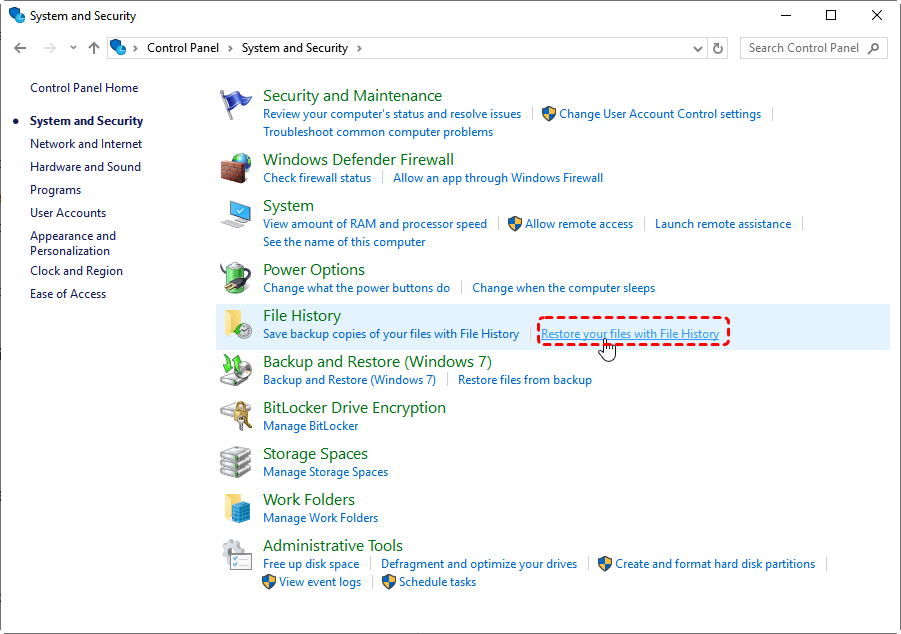Click the Work Folders icon

(237, 508)
